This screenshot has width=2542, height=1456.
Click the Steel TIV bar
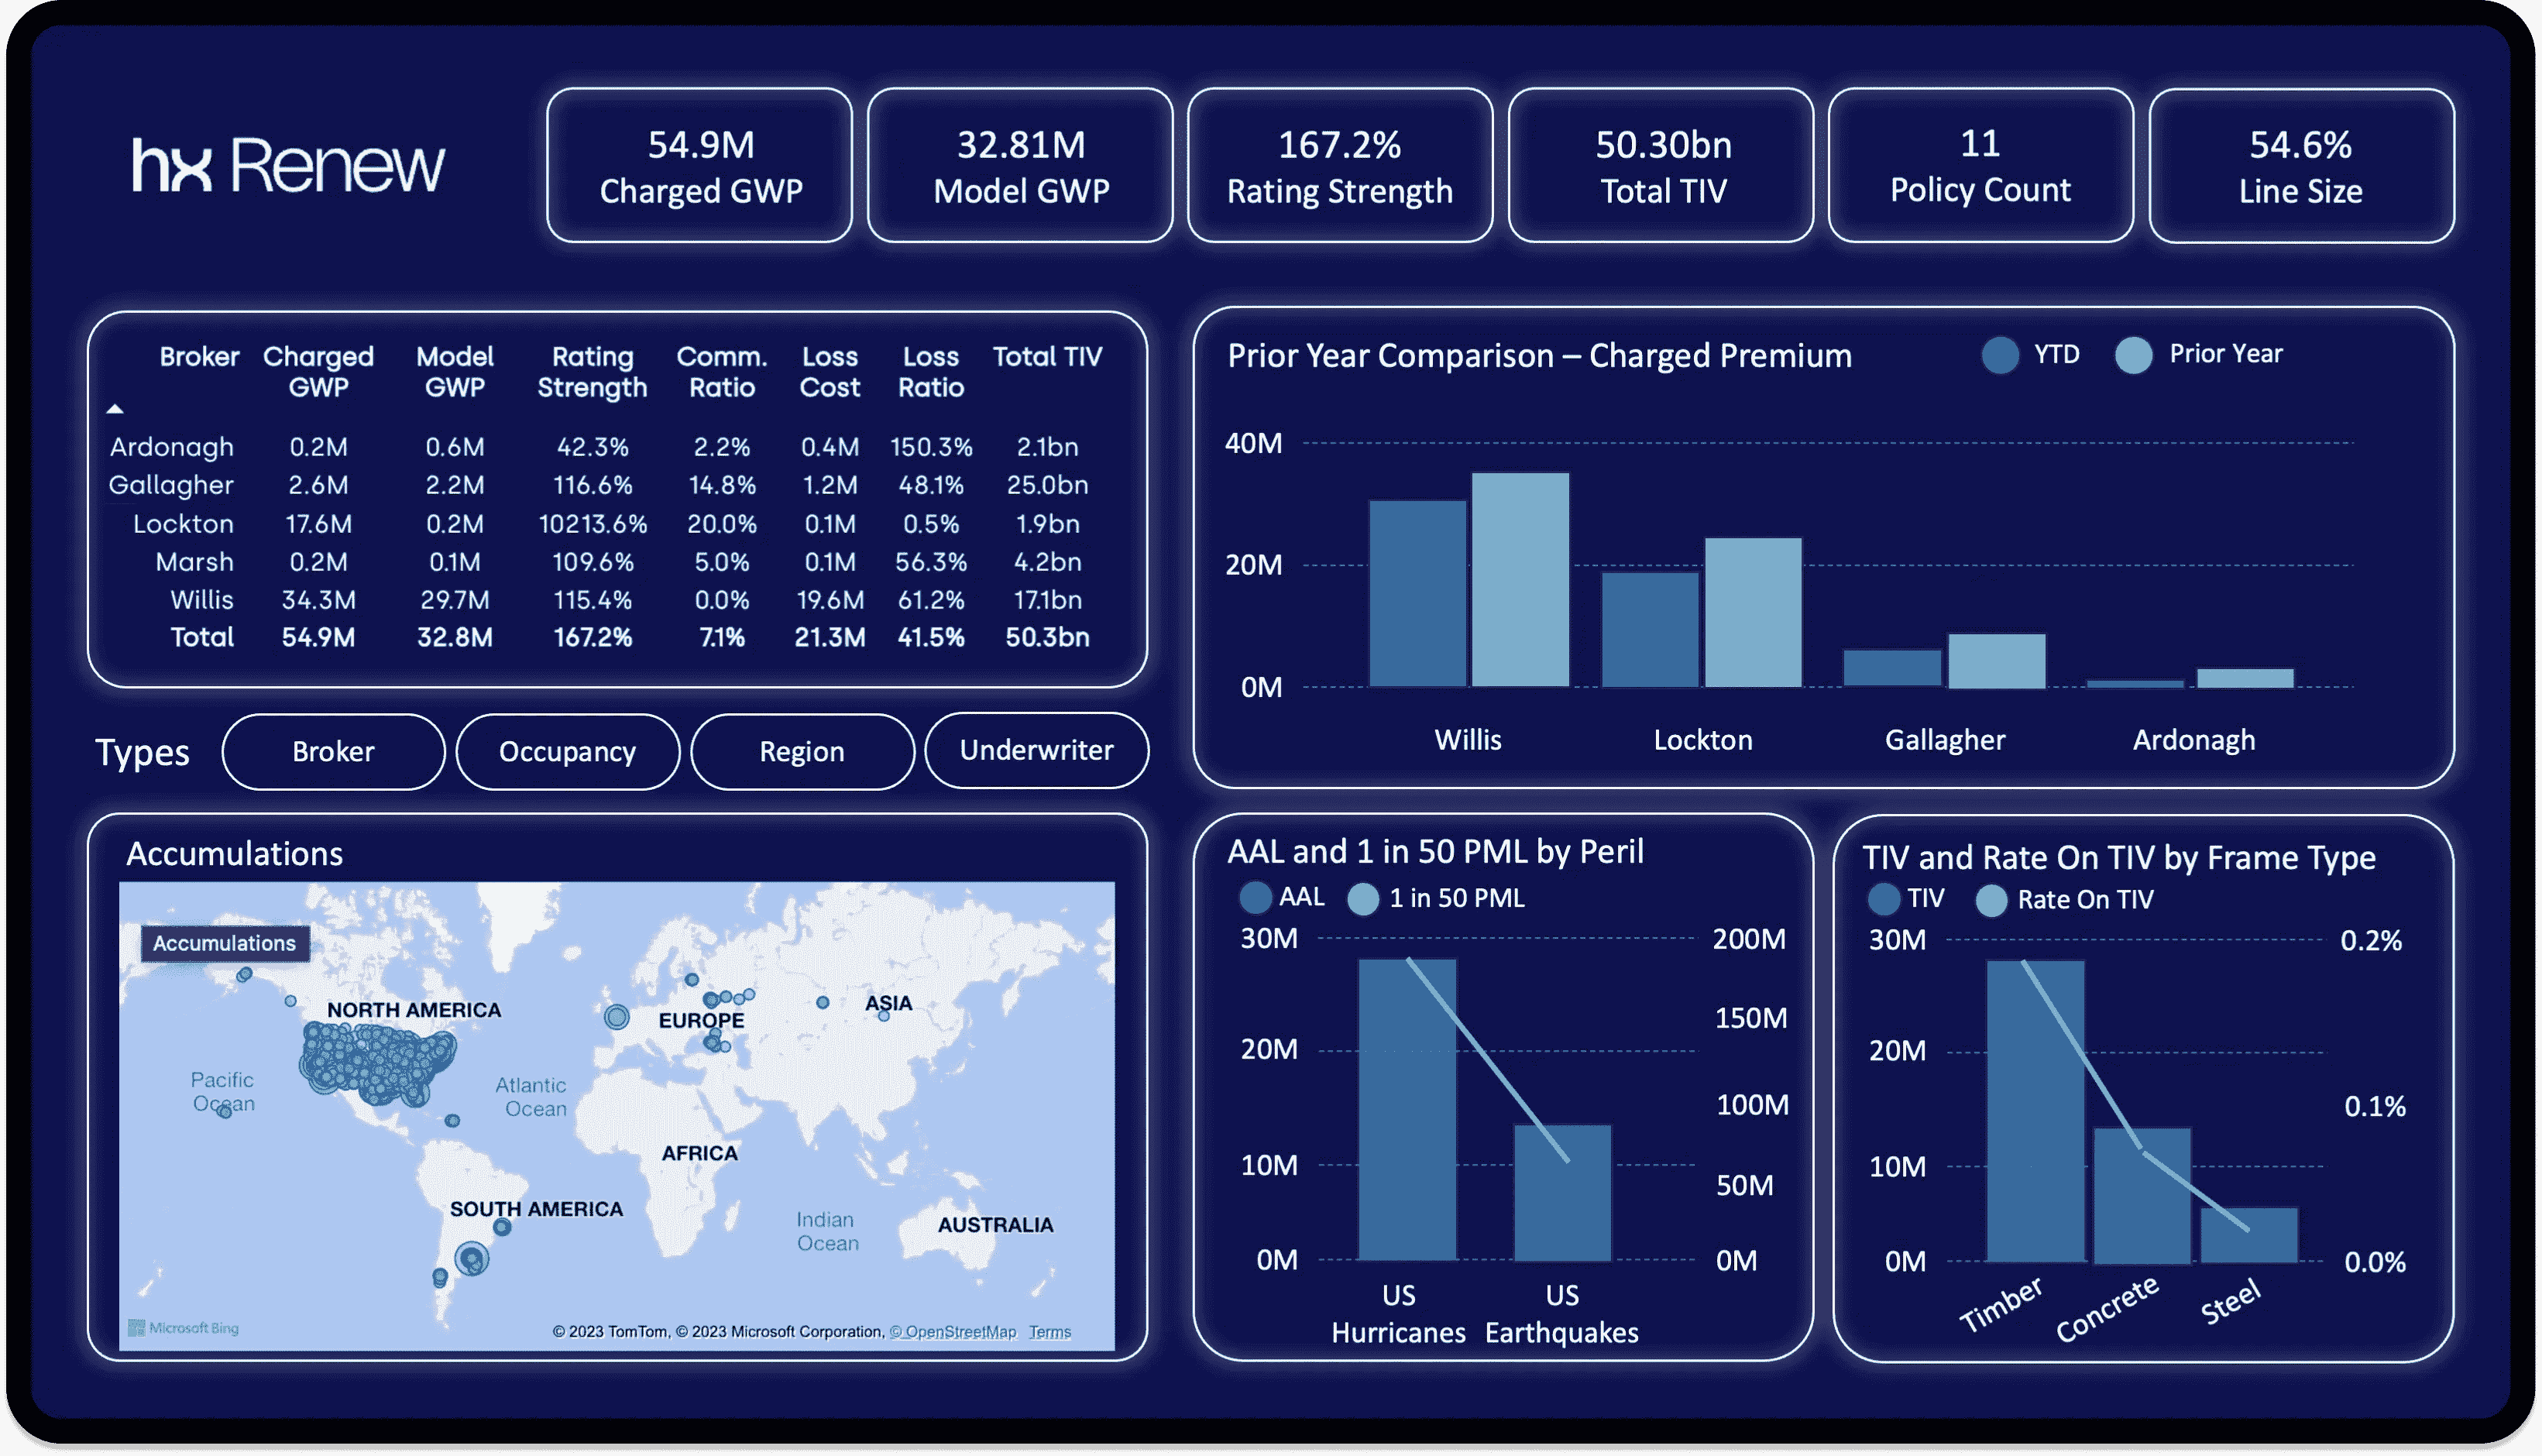[x=2249, y=1235]
